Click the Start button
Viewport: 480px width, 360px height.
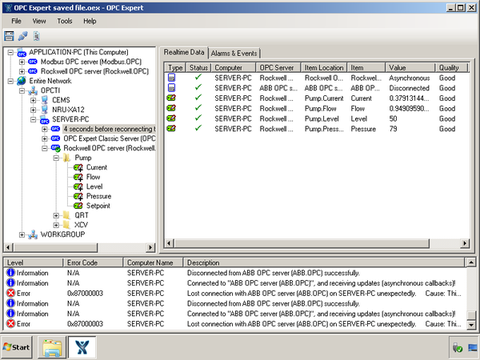(17, 347)
